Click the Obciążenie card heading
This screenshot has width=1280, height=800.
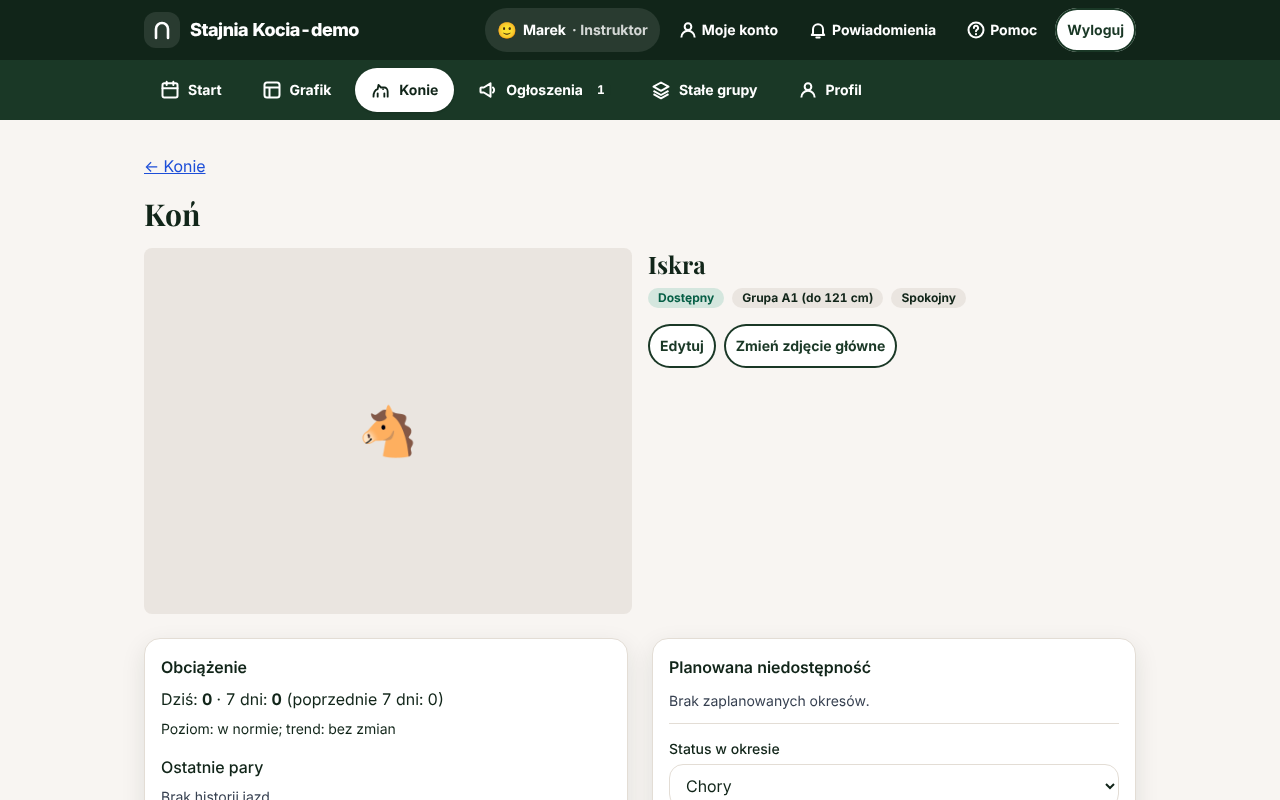click(x=204, y=667)
